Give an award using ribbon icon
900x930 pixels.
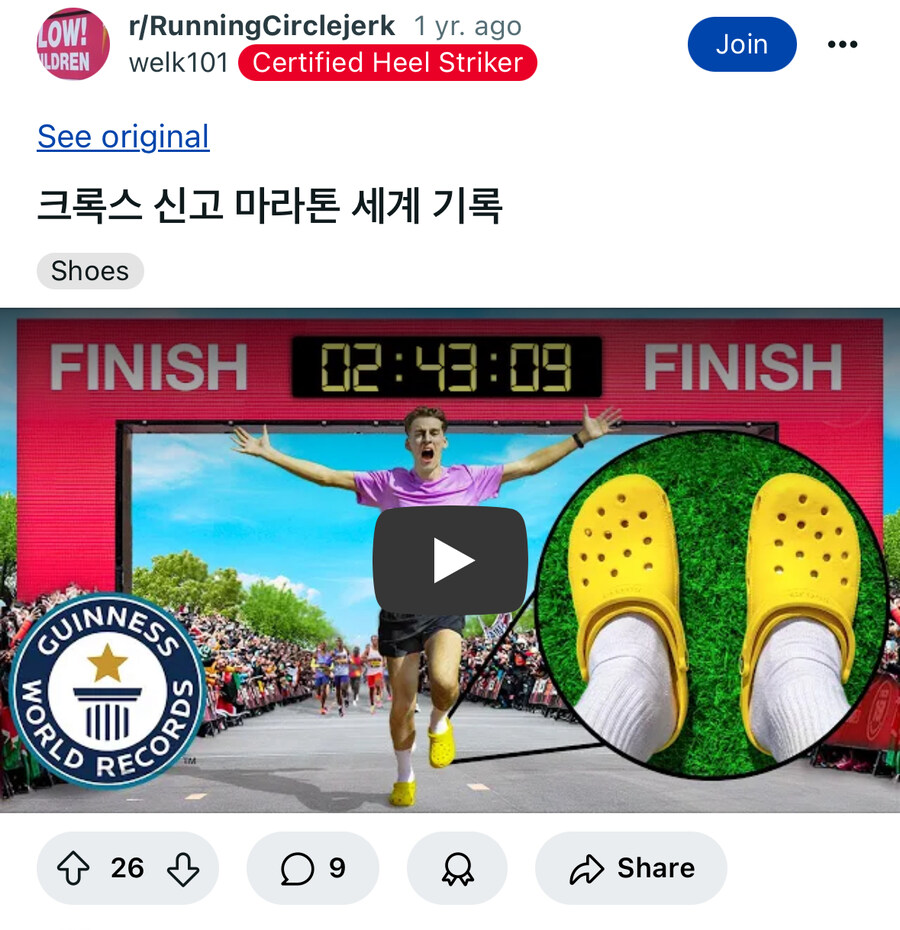457,869
